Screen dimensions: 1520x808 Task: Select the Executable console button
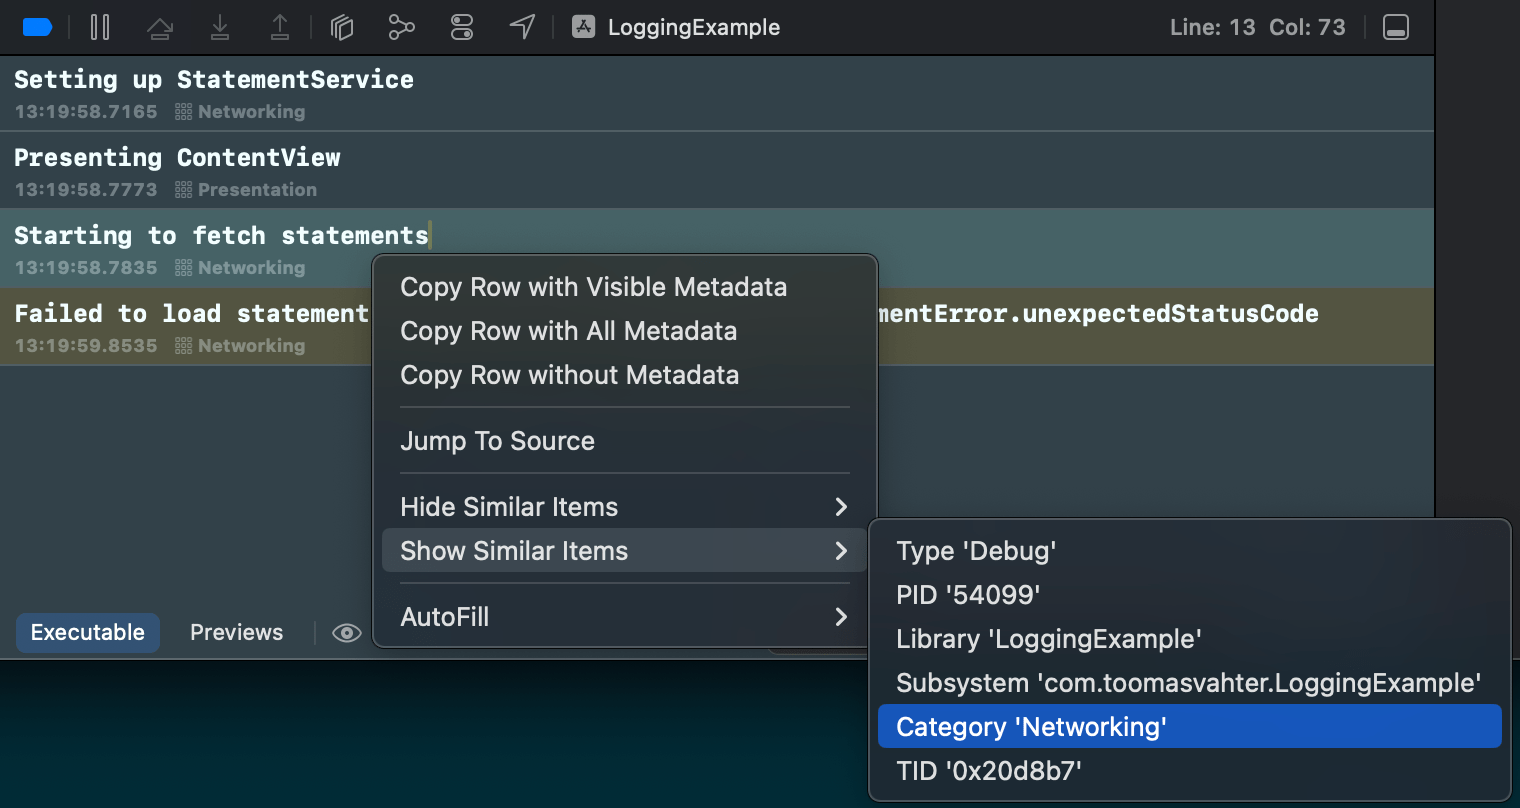click(88, 633)
